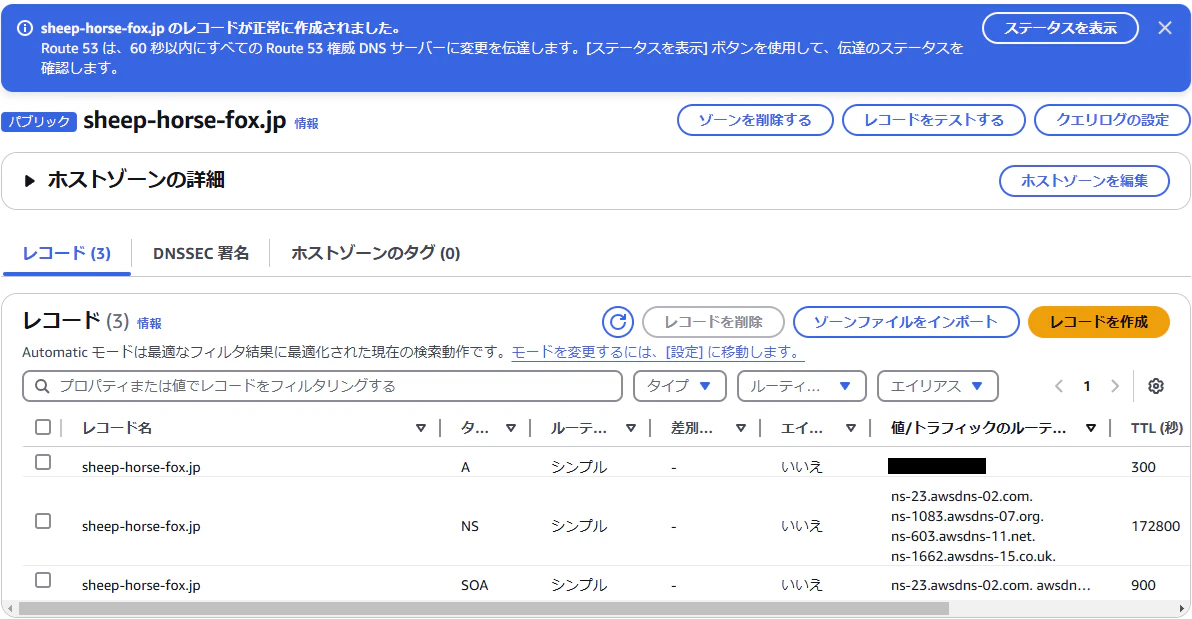
Task: Click ホストゾーンを編集 button
Action: pyautogui.click(x=1084, y=181)
